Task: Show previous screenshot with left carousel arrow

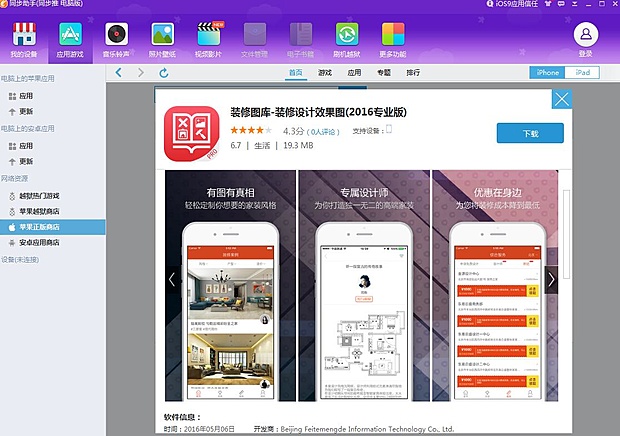Action: pyautogui.click(x=171, y=279)
